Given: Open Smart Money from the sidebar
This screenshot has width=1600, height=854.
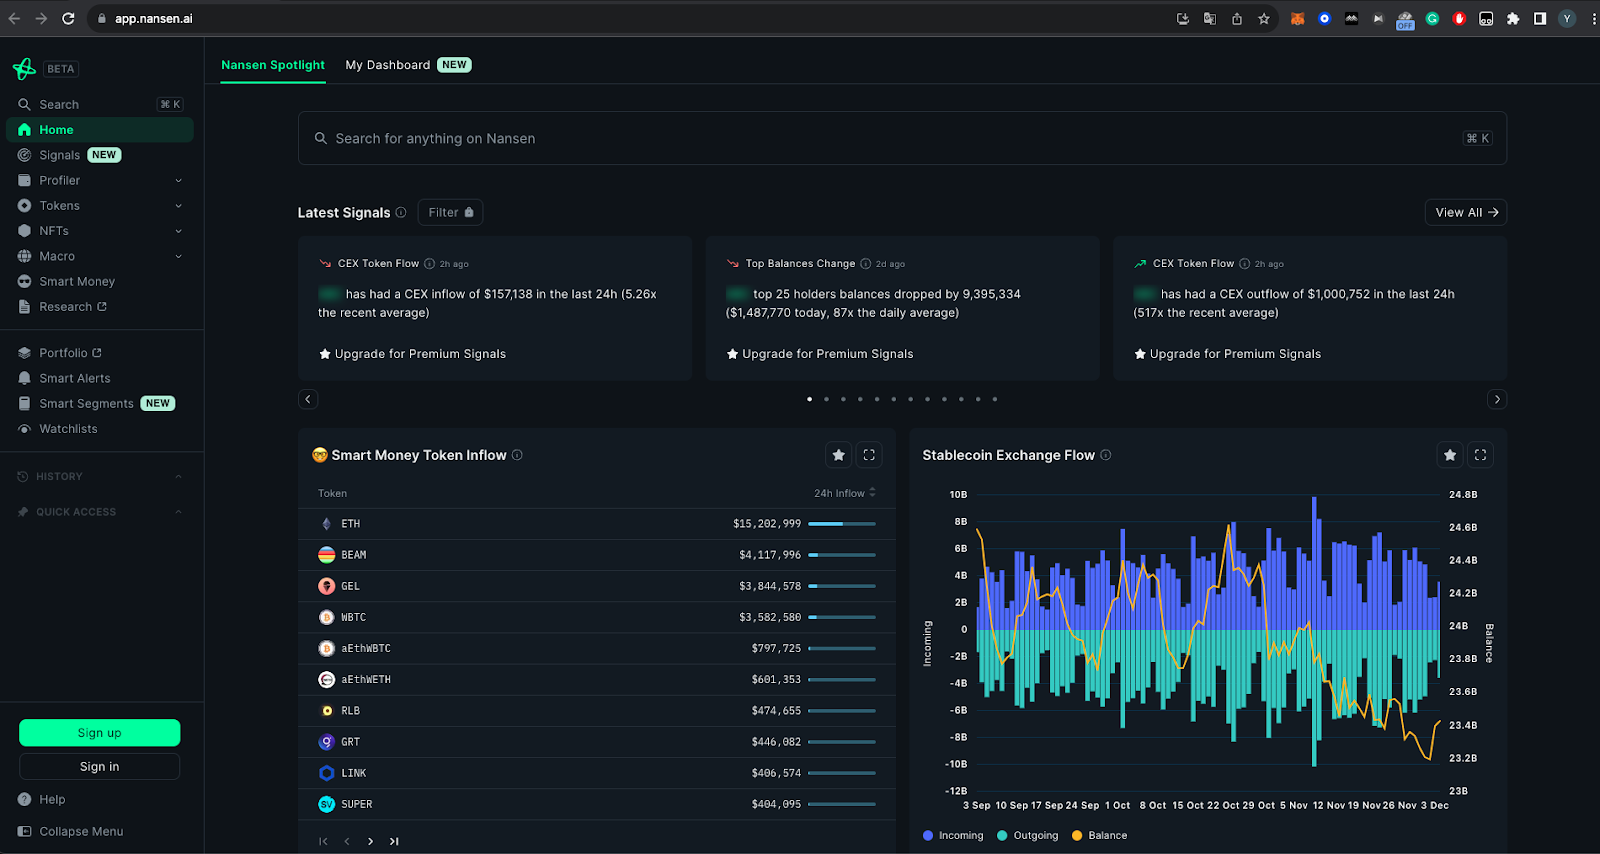Looking at the screenshot, I should 77,282.
